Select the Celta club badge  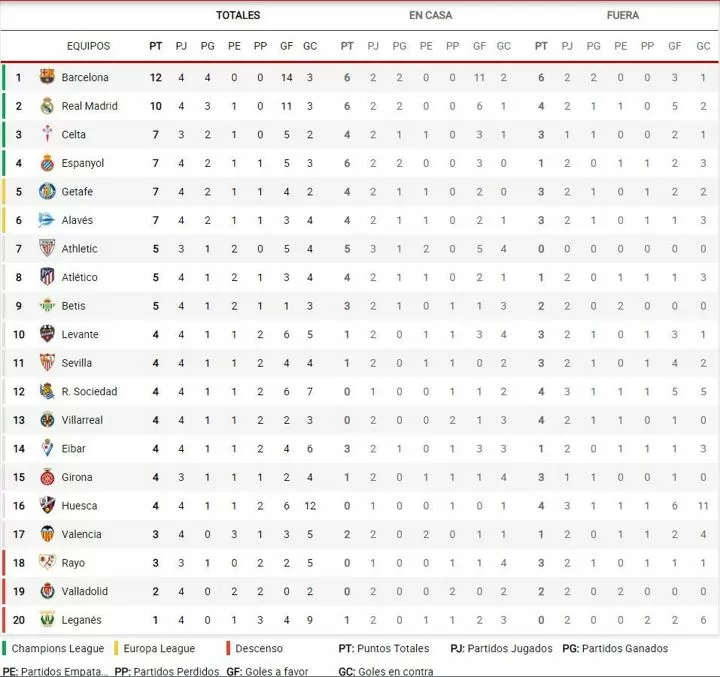pos(47,134)
